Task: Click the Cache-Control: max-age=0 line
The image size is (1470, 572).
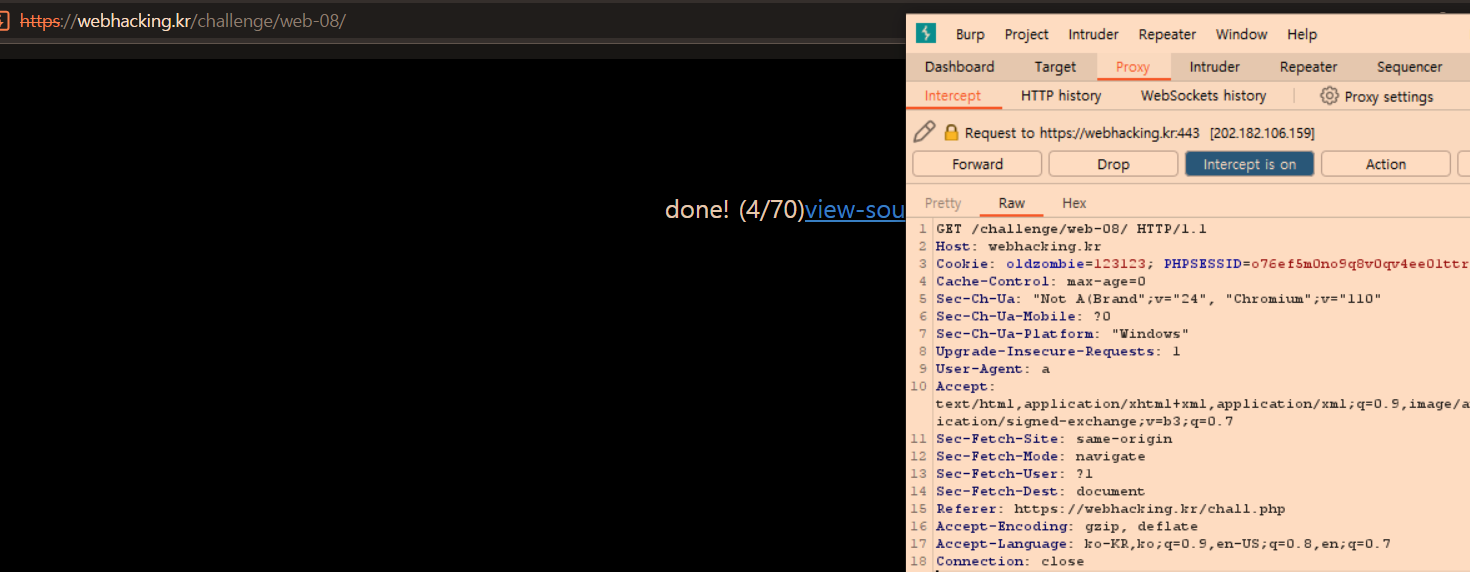Action: tap(1040, 281)
